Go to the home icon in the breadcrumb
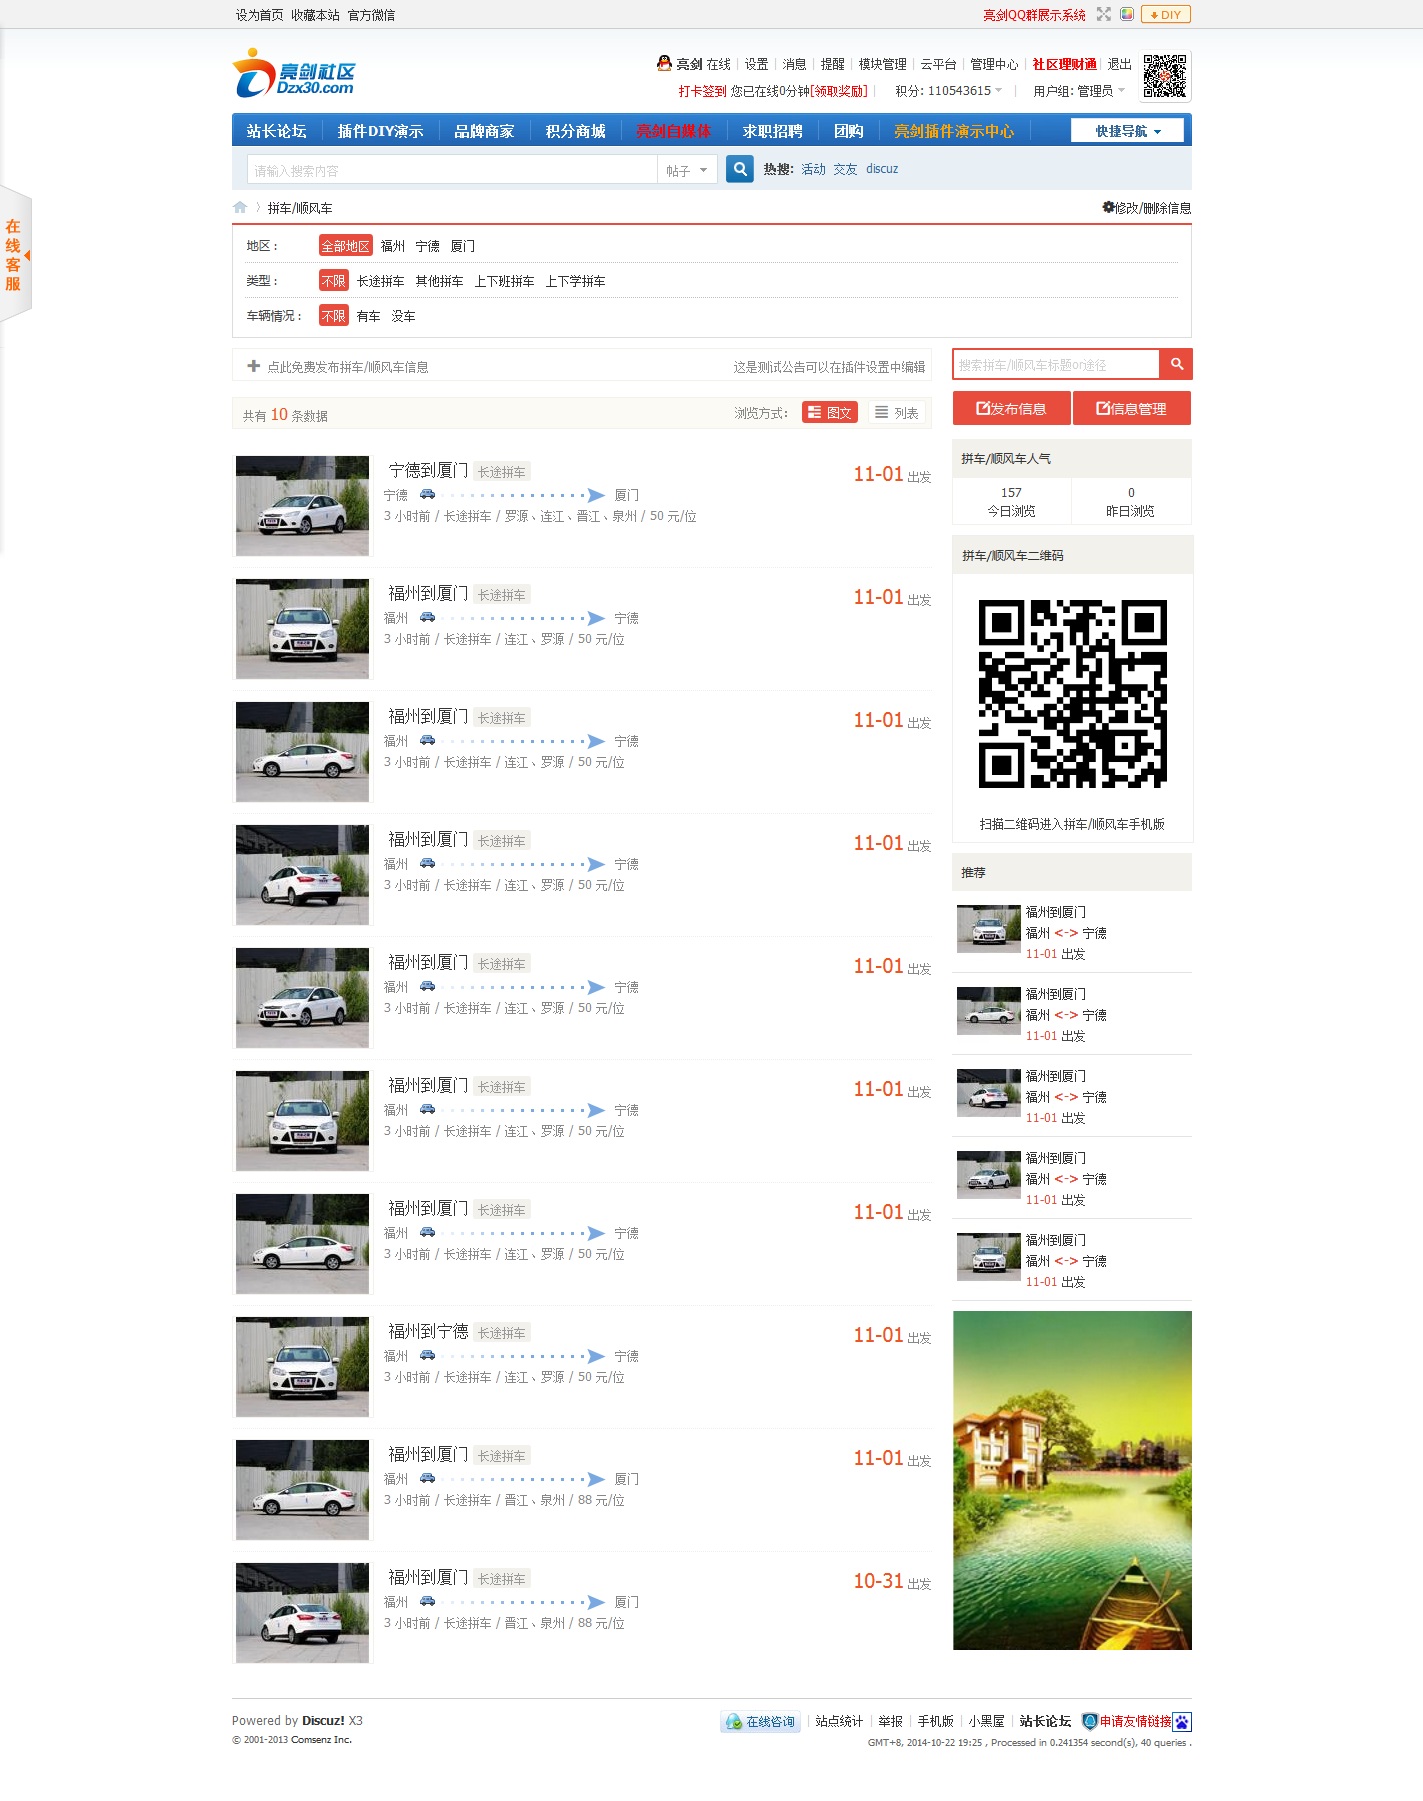1423x1801 pixels. tap(240, 207)
